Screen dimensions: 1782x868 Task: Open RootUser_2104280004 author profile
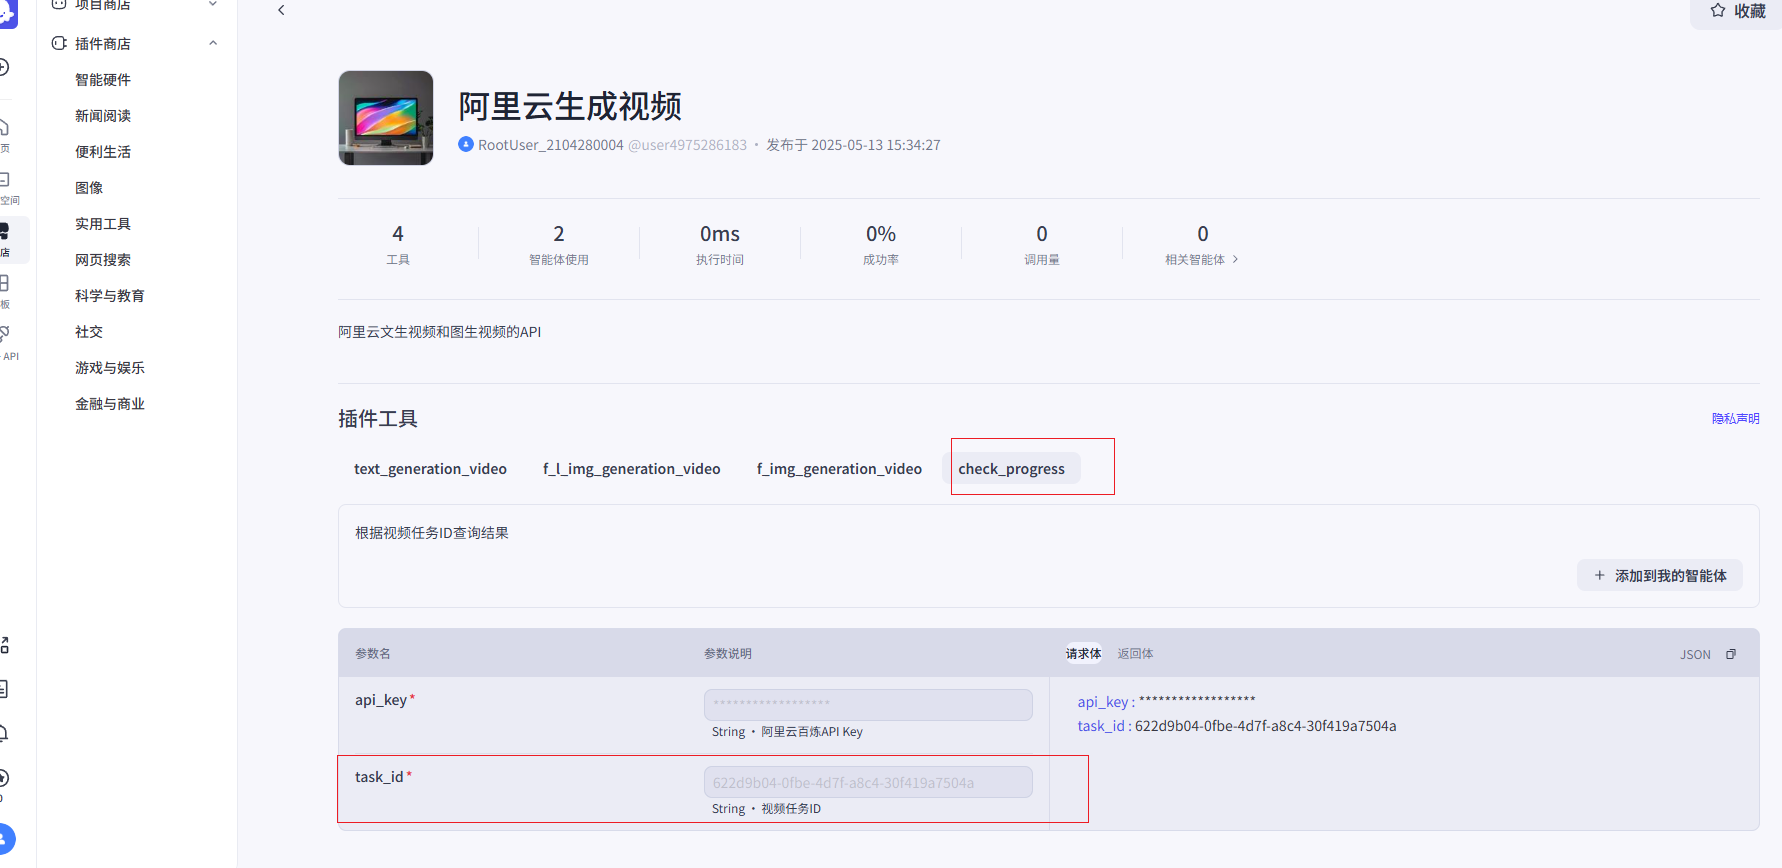pyautogui.click(x=551, y=145)
